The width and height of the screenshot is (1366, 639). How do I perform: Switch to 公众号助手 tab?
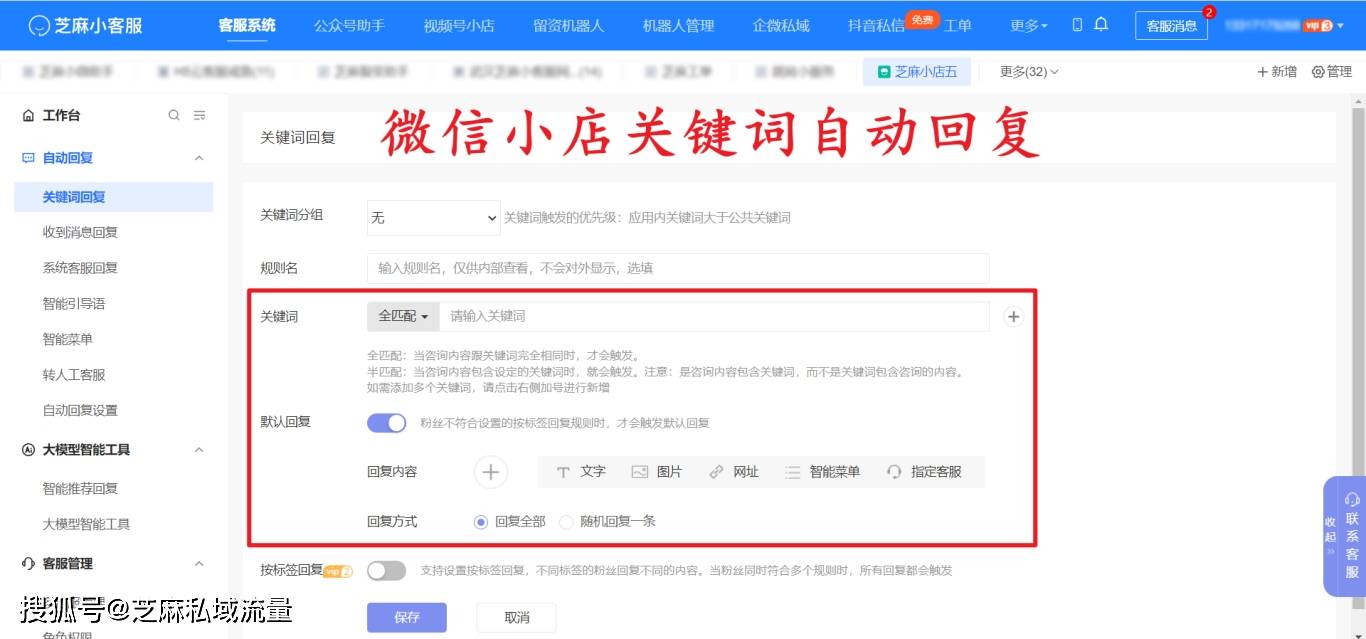click(349, 25)
